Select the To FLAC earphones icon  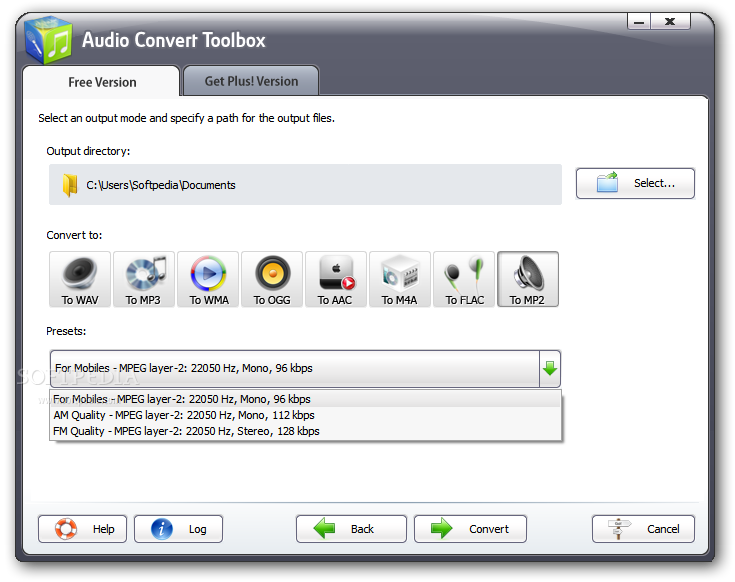[x=464, y=279]
